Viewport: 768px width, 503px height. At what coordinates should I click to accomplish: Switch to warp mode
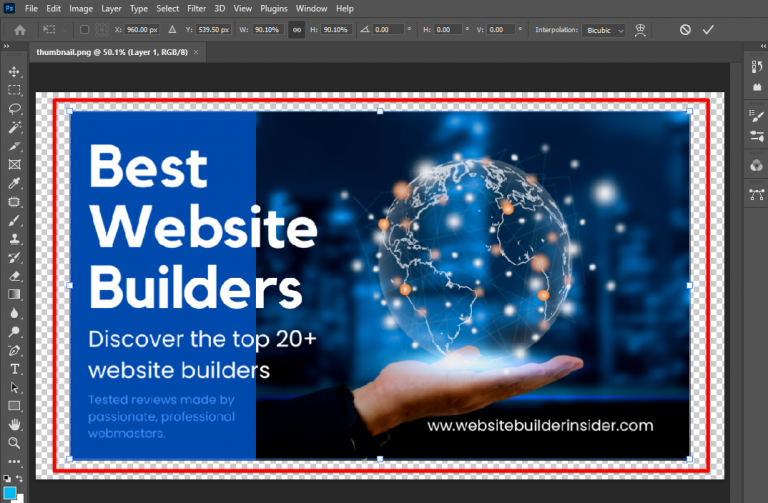coord(640,30)
